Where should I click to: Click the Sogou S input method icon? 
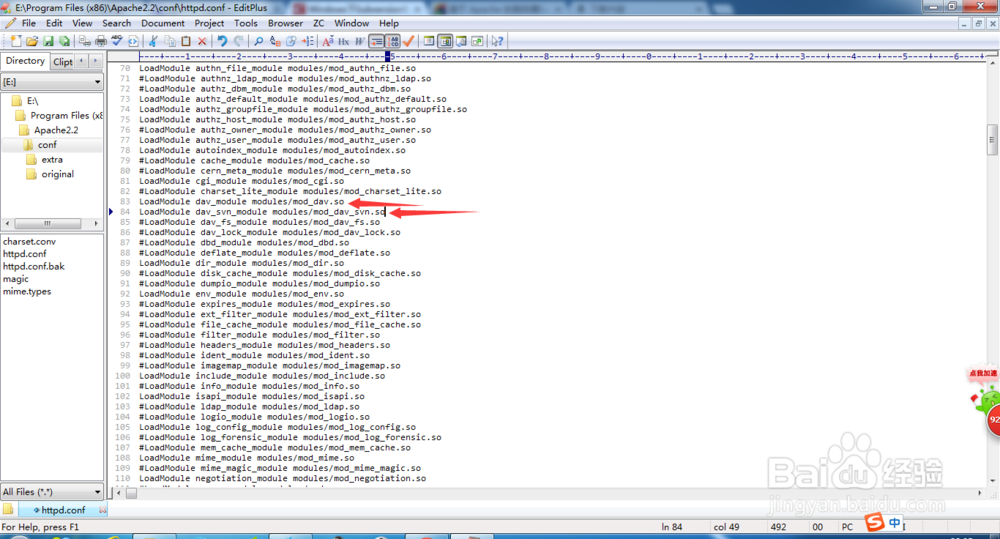pyautogui.click(x=874, y=522)
